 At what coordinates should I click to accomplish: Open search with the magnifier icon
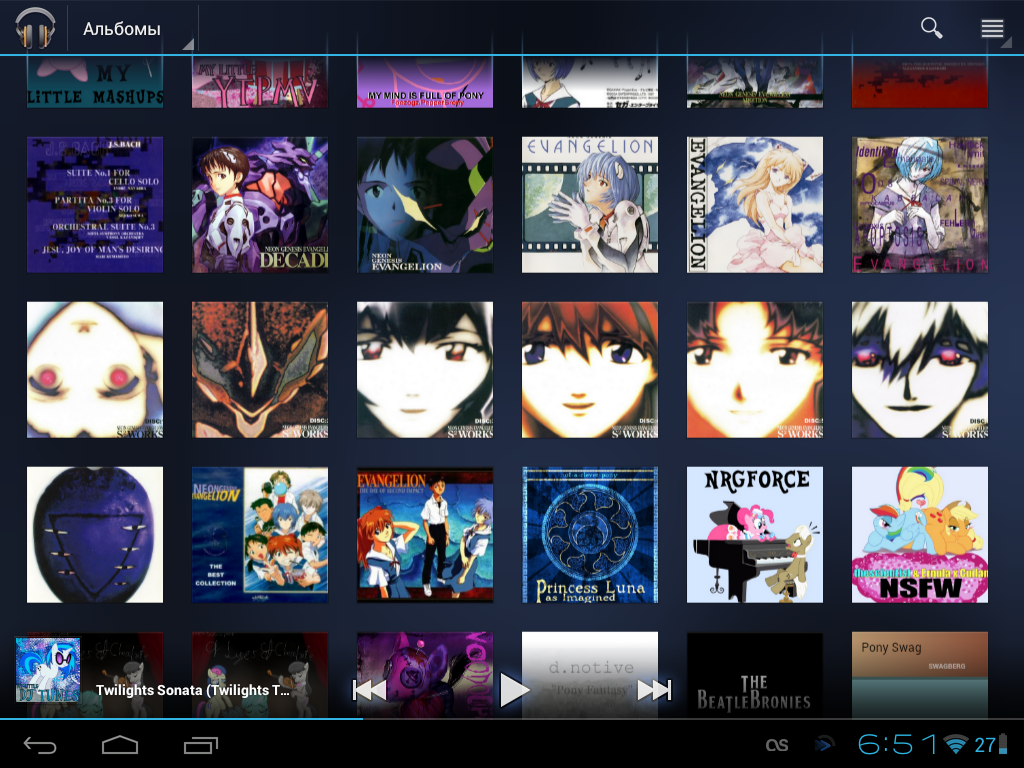tap(931, 28)
